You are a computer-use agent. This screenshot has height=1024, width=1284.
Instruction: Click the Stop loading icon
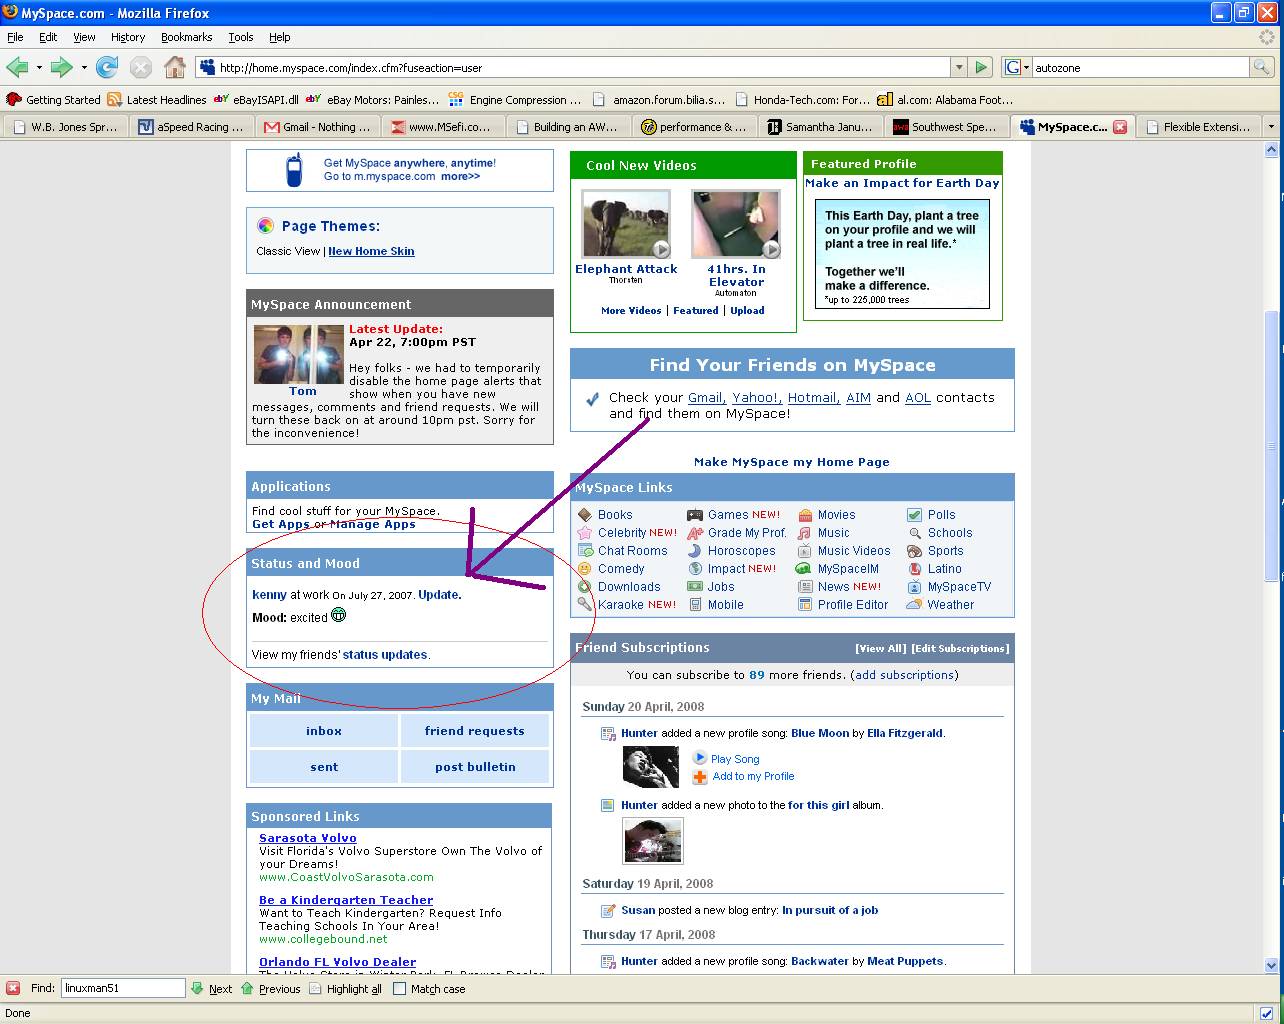[141, 67]
